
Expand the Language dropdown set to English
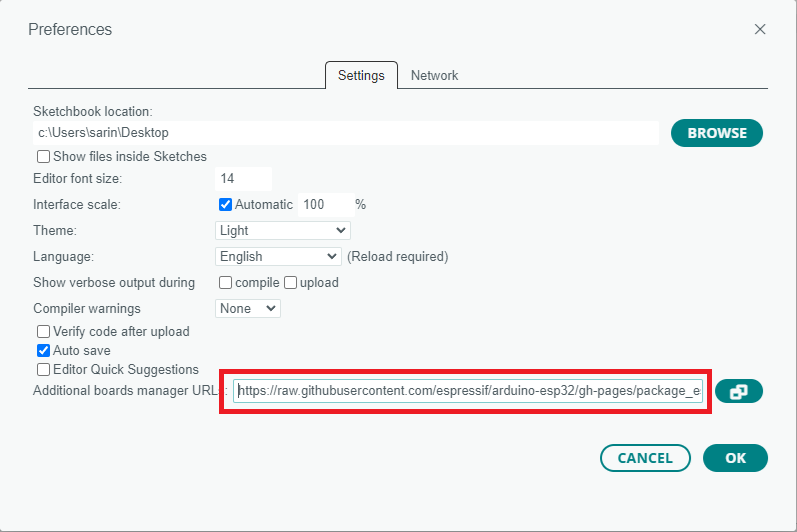click(279, 256)
